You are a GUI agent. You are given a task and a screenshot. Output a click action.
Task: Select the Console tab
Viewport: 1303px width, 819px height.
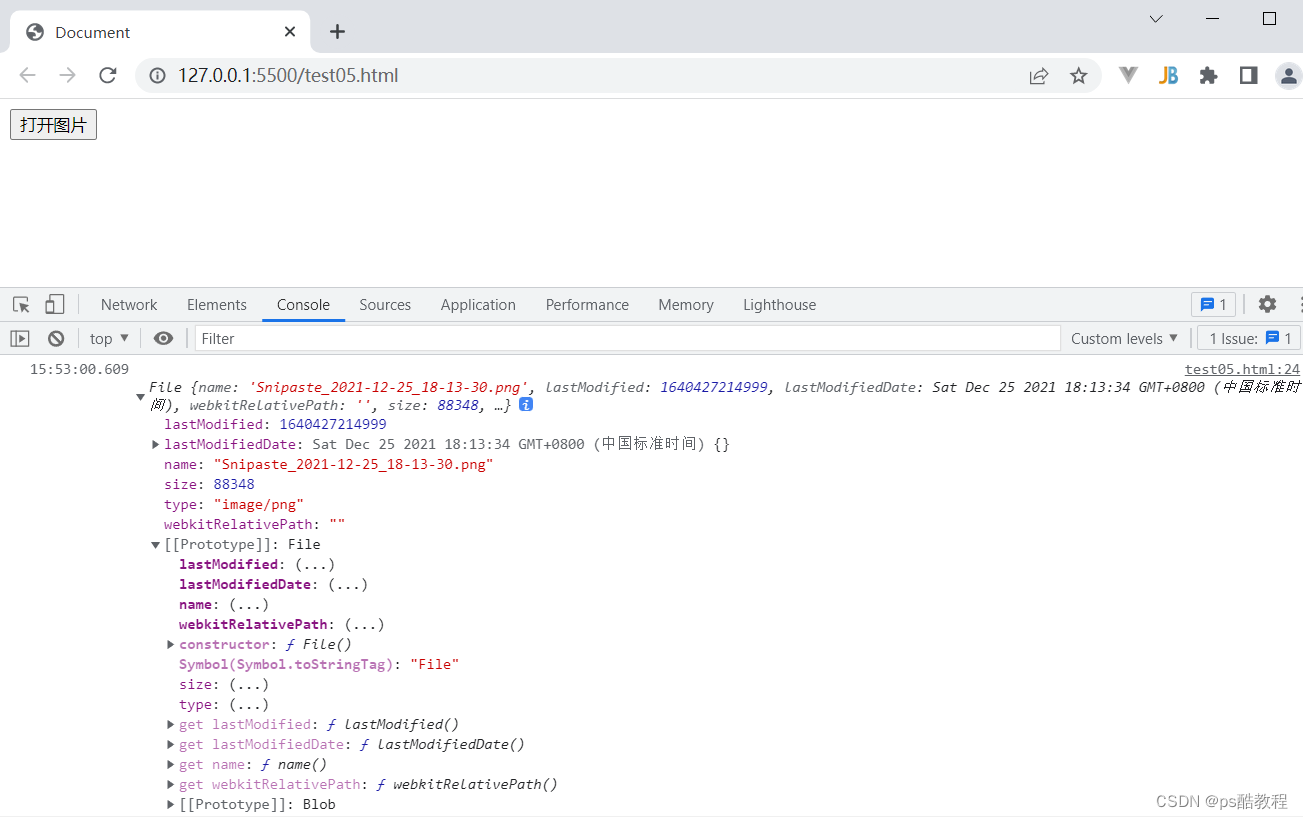click(x=303, y=305)
